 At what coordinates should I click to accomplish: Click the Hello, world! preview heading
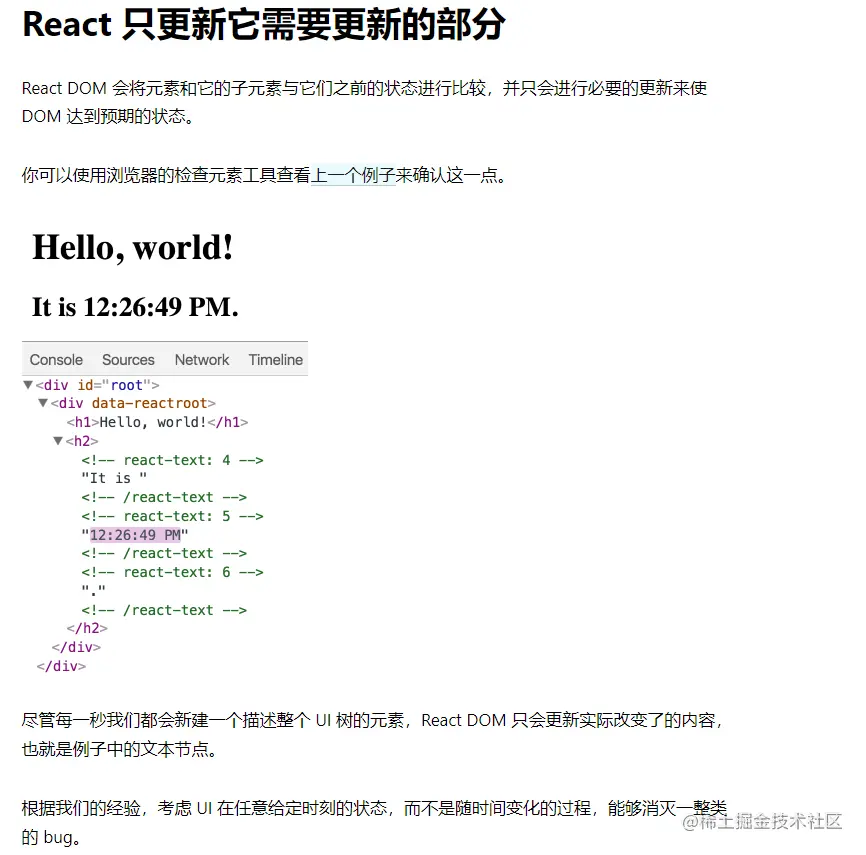[x=133, y=247]
